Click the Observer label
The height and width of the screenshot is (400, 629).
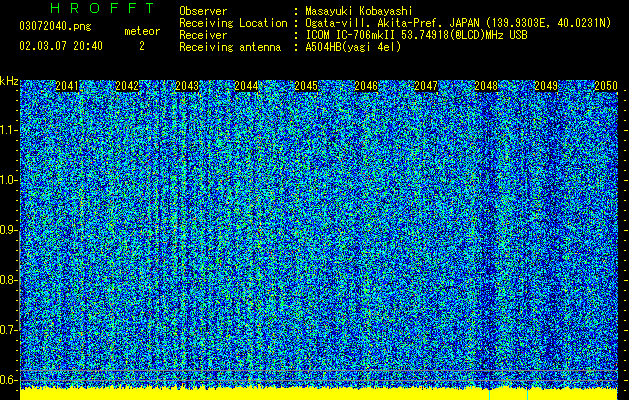(x=203, y=11)
